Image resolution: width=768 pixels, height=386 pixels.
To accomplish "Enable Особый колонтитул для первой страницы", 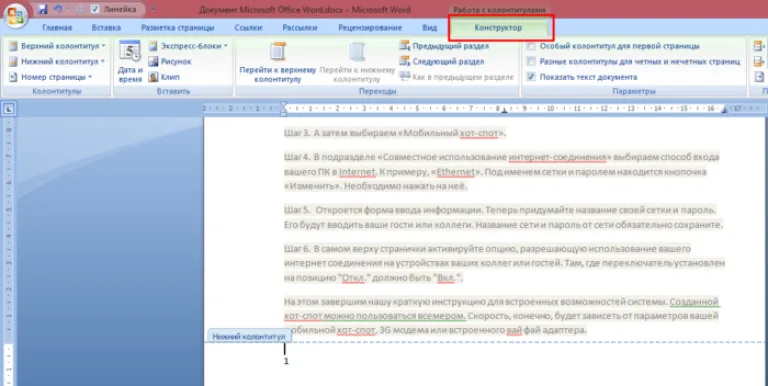I will point(531,46).
